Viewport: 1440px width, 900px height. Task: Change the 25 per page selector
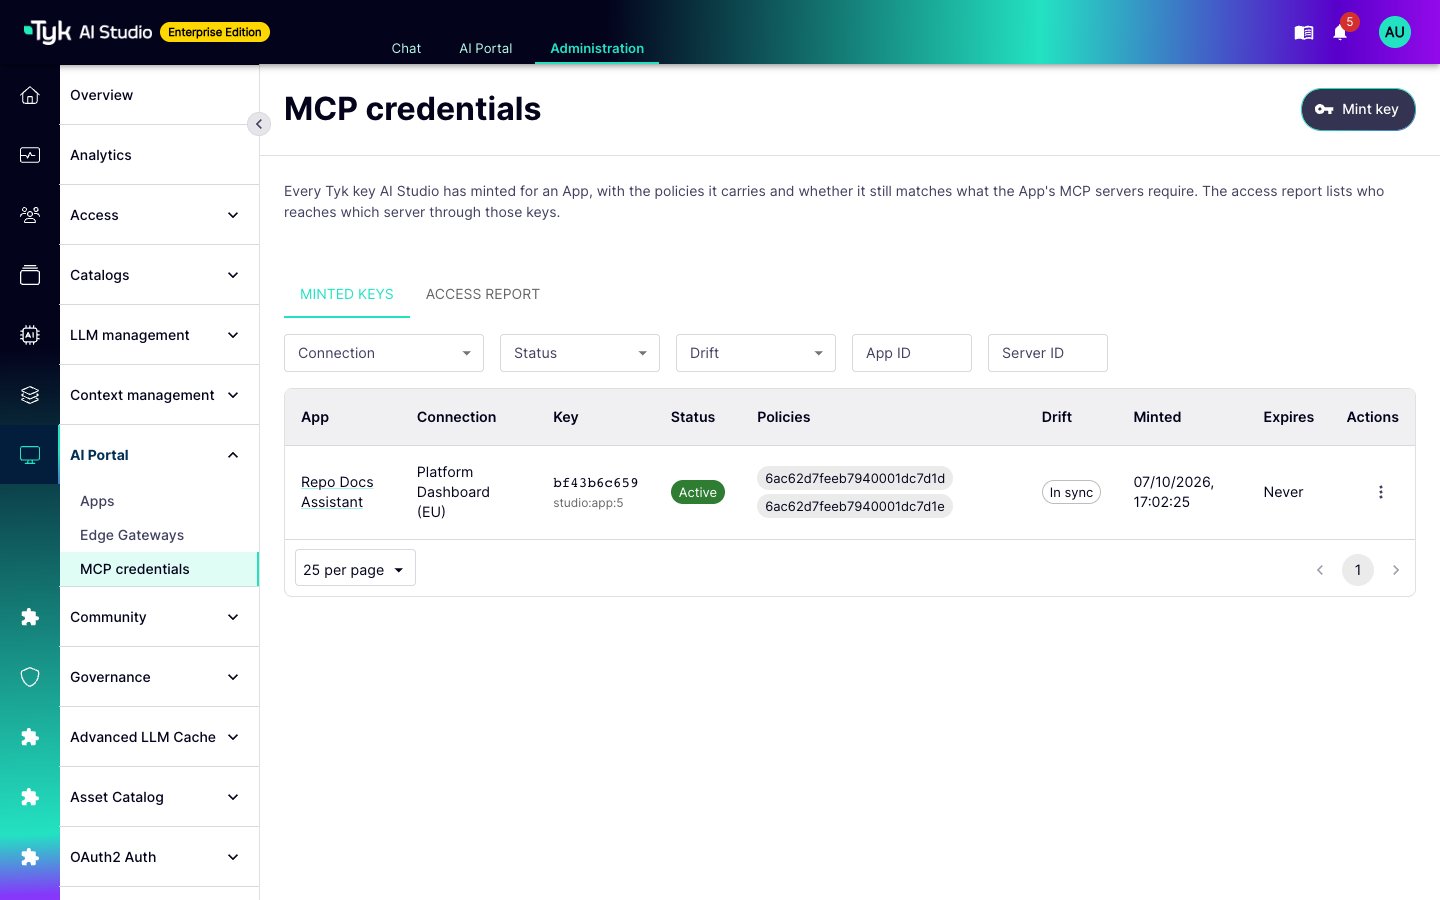pos(355,569)
